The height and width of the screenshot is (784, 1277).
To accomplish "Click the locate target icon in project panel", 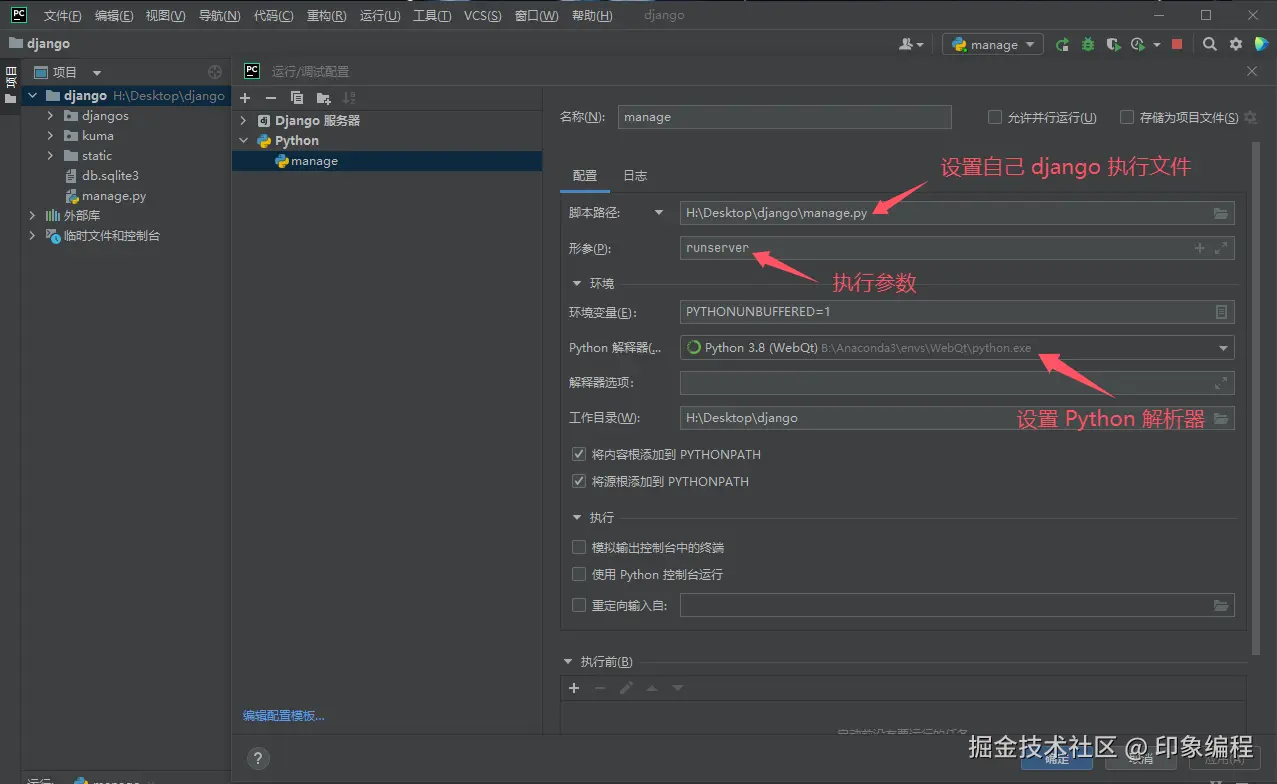I will point(214,72).
